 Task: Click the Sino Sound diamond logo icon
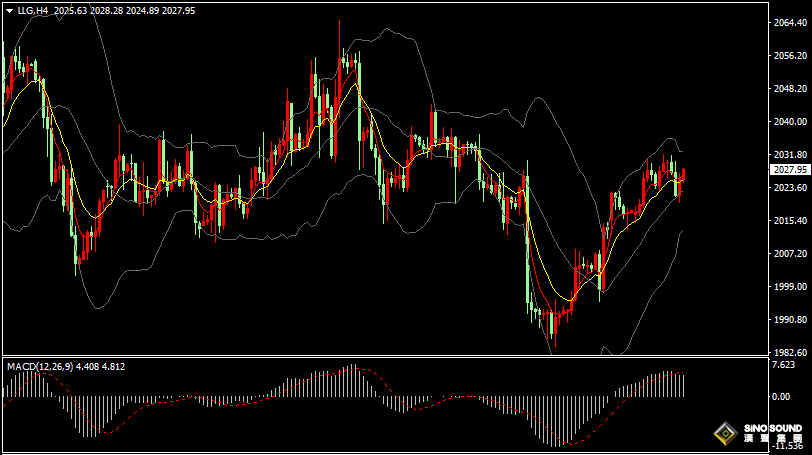click(723, 434)
